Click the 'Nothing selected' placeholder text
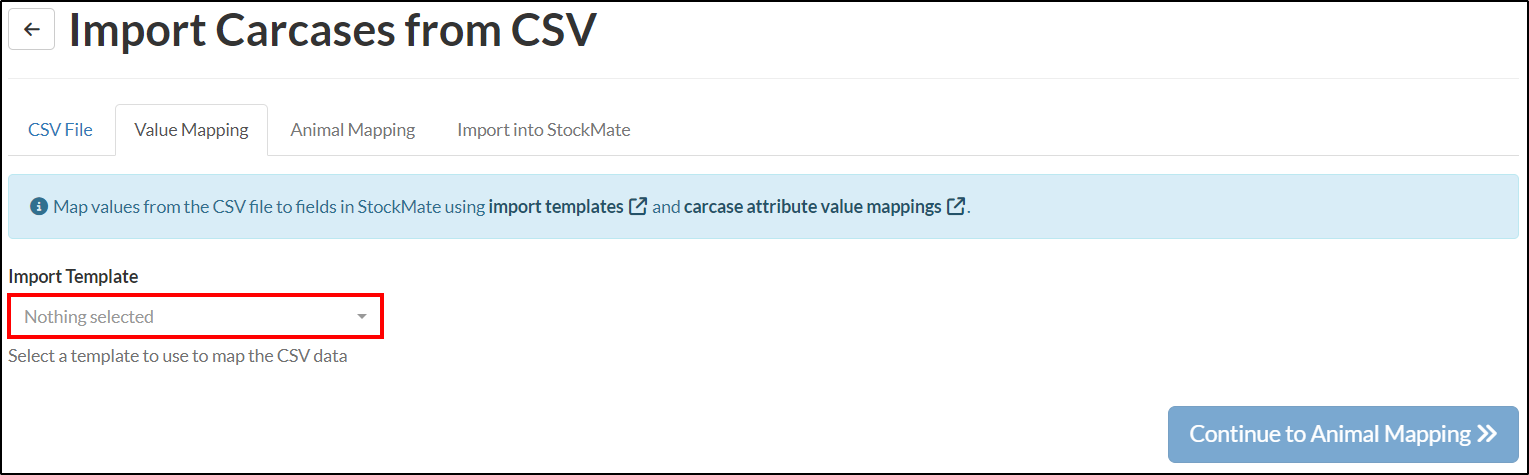This screenshot has width=1529, height=475. coord(89,317)
